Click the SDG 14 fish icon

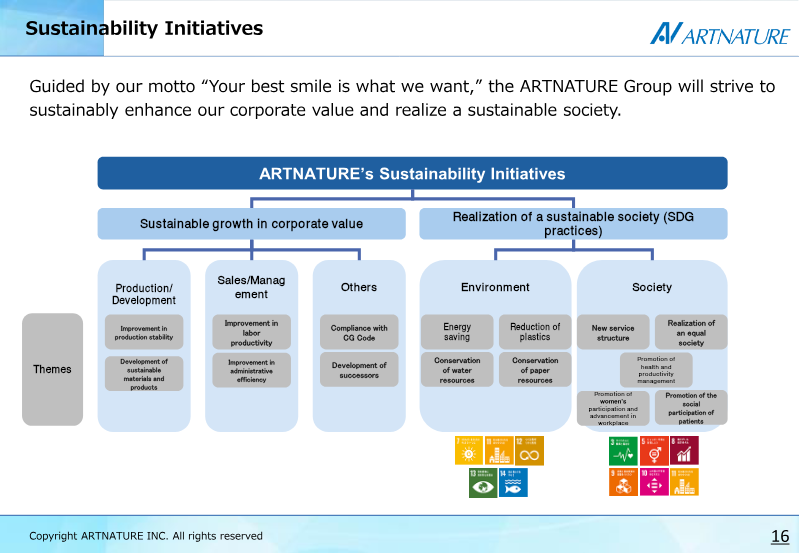click(x=513, y=482)
